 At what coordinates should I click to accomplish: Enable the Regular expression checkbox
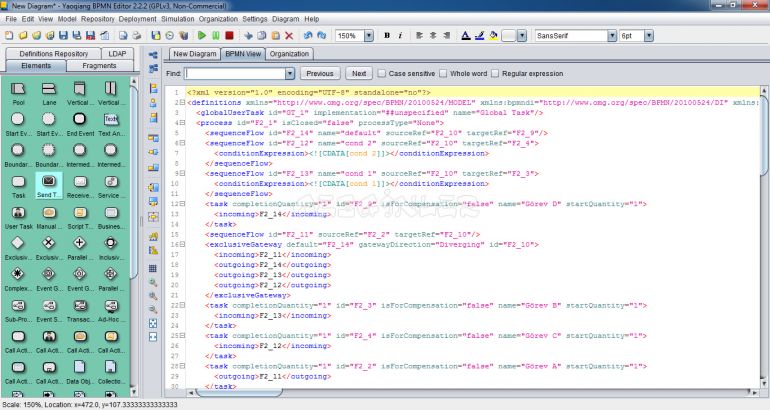click(495, 73)
